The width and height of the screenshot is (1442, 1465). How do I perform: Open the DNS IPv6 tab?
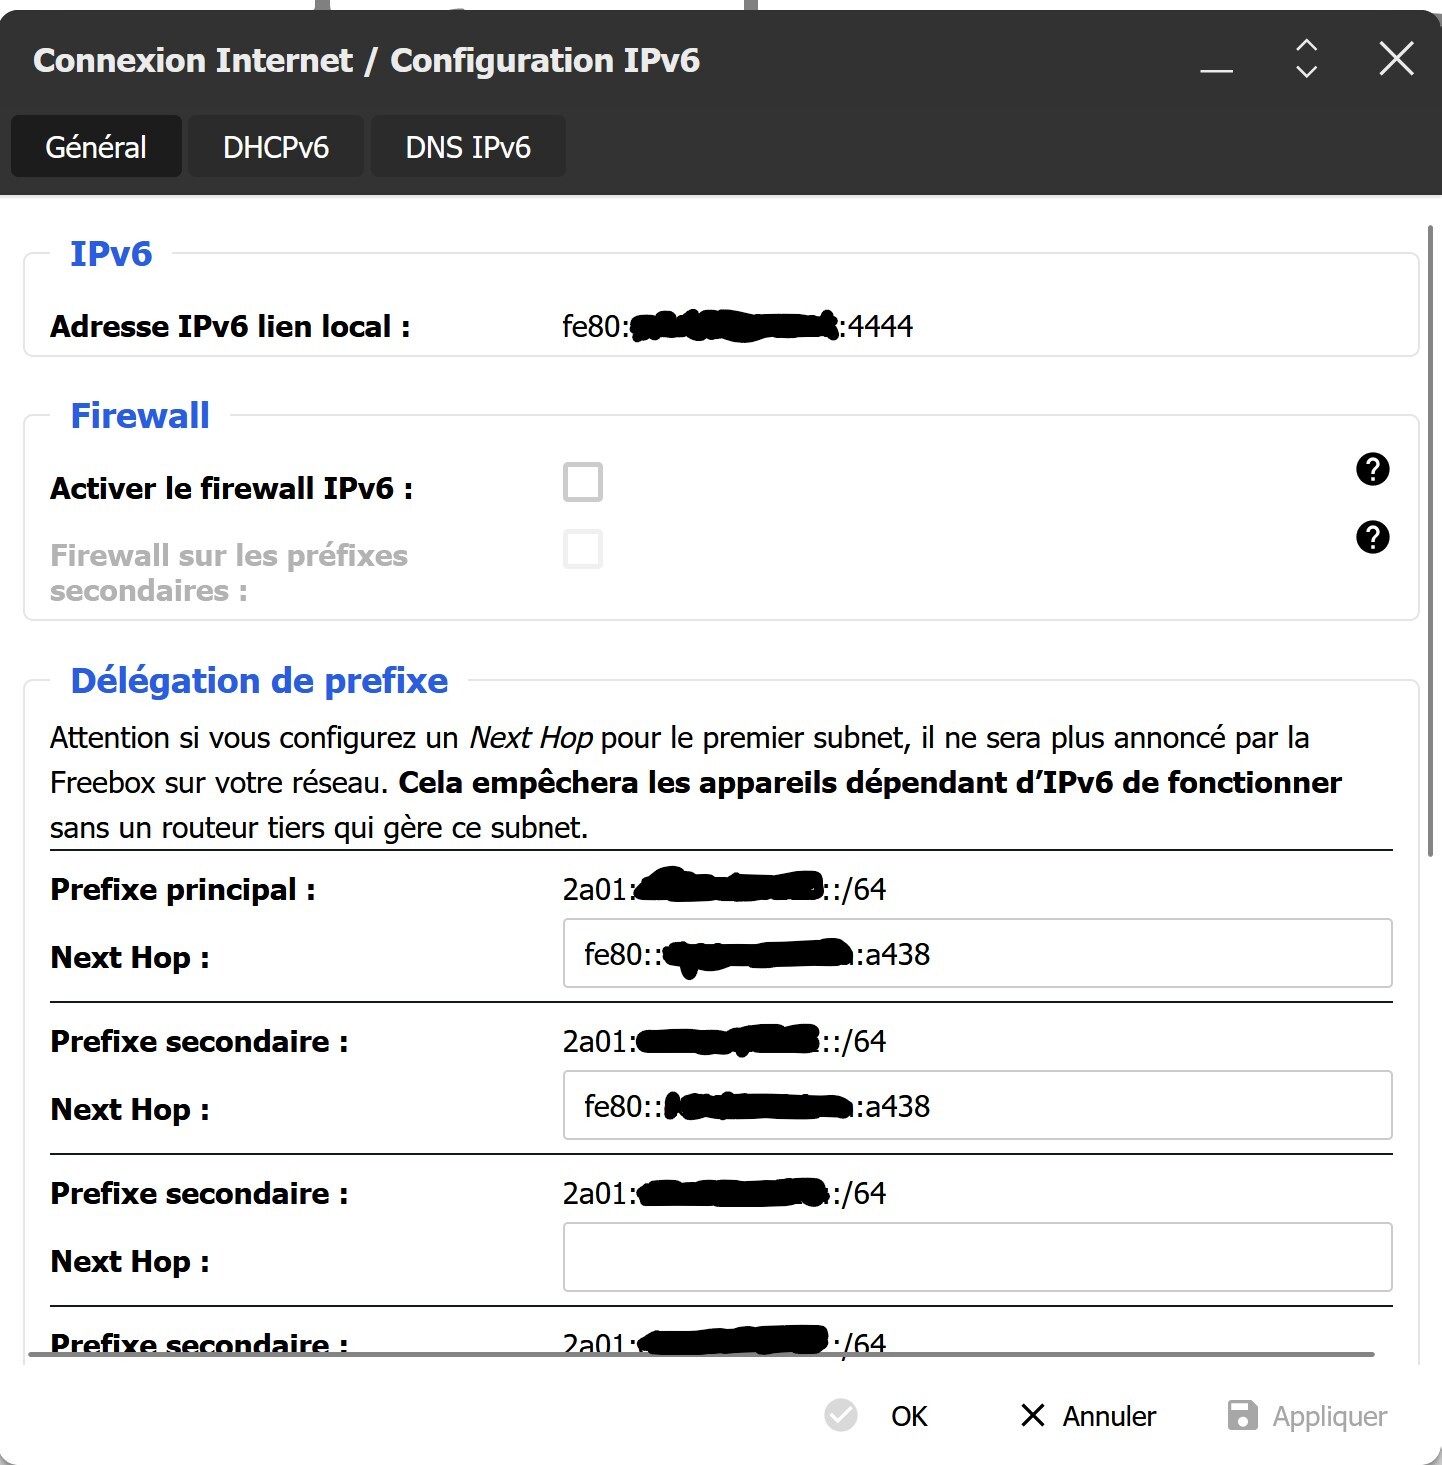(x=468, y=147)
